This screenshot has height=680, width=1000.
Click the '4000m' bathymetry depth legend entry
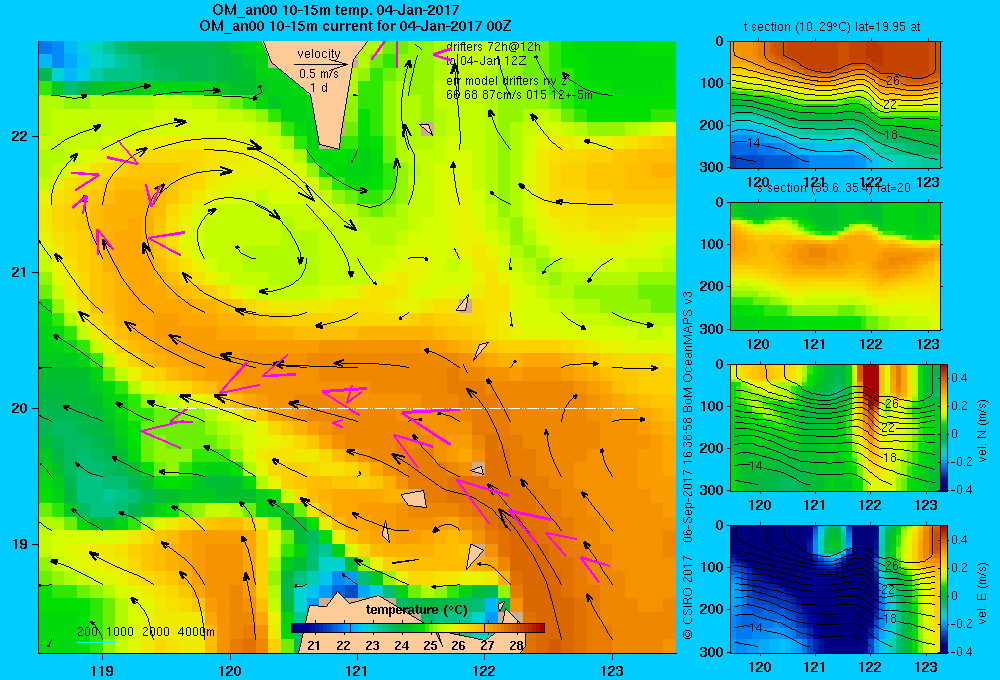(196, 632)
